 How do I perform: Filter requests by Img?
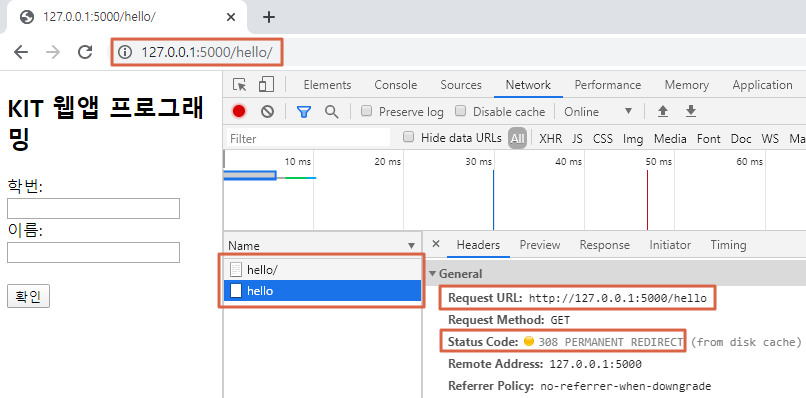point(633,138)
